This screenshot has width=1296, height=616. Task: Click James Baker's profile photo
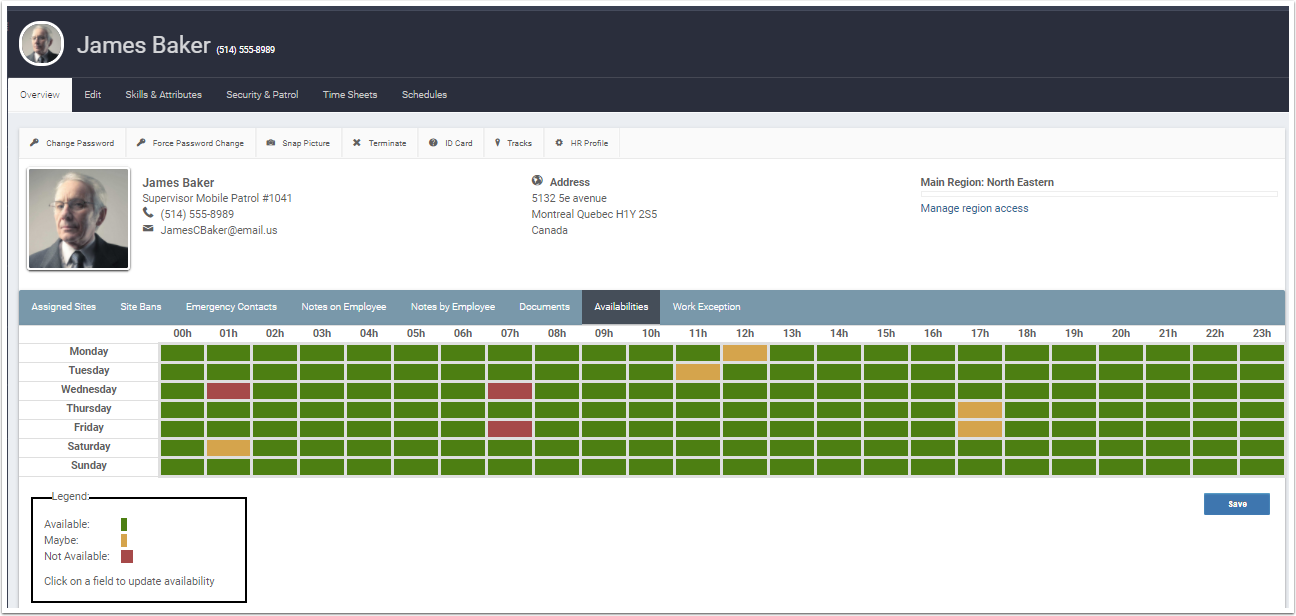pos(78,218)
